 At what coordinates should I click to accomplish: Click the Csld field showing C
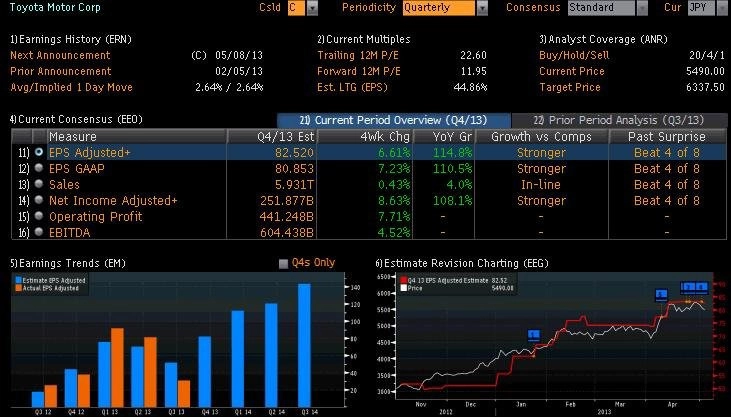click(297, 8)
